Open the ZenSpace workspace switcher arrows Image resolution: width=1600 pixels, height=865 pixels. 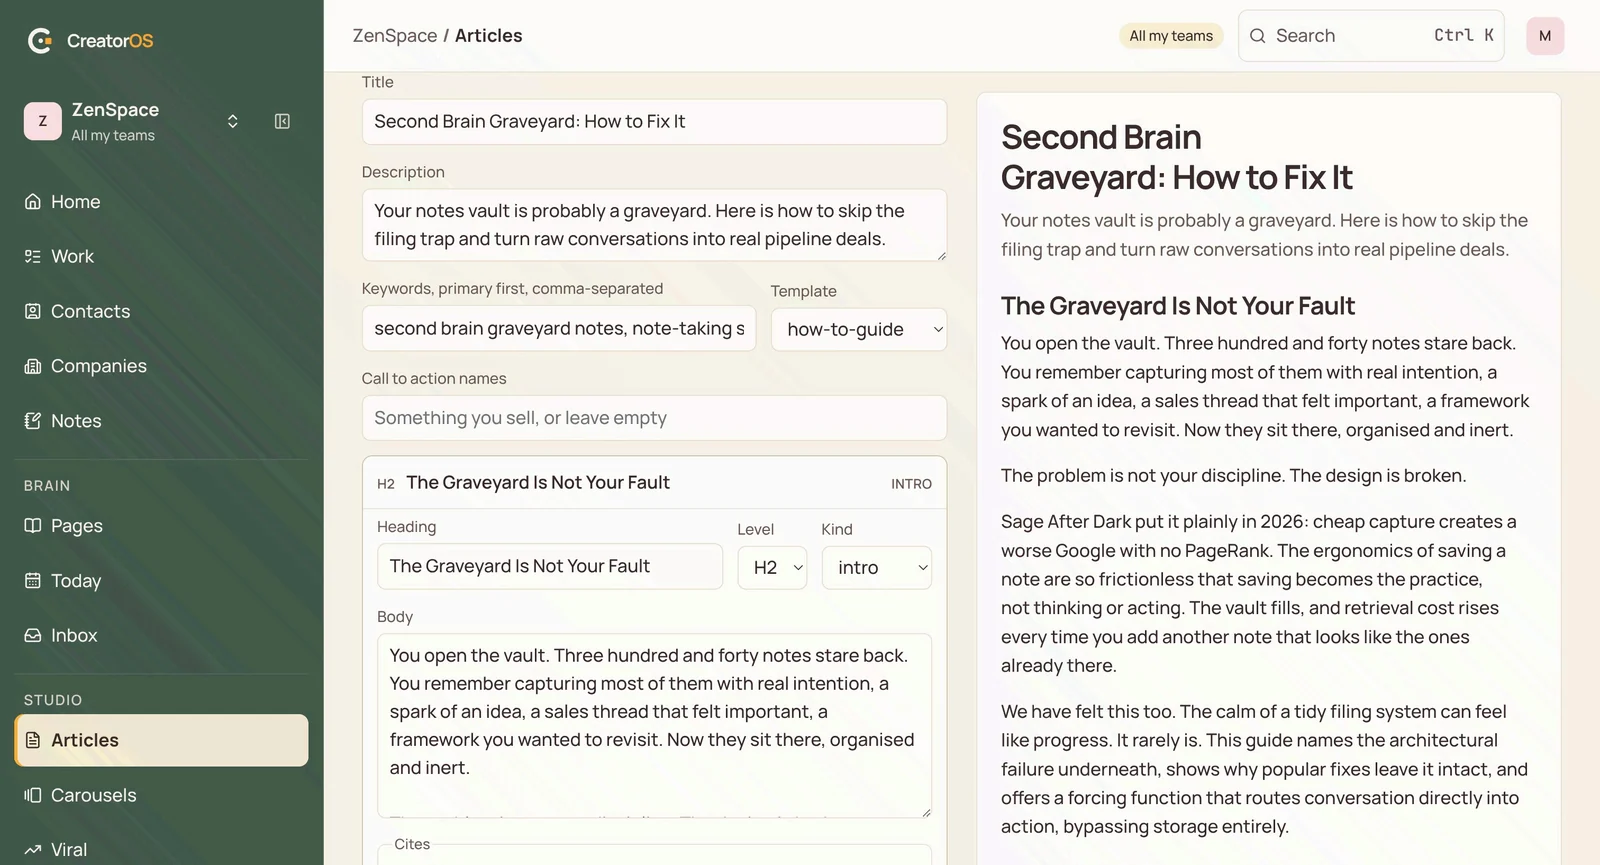pos(233,121)
